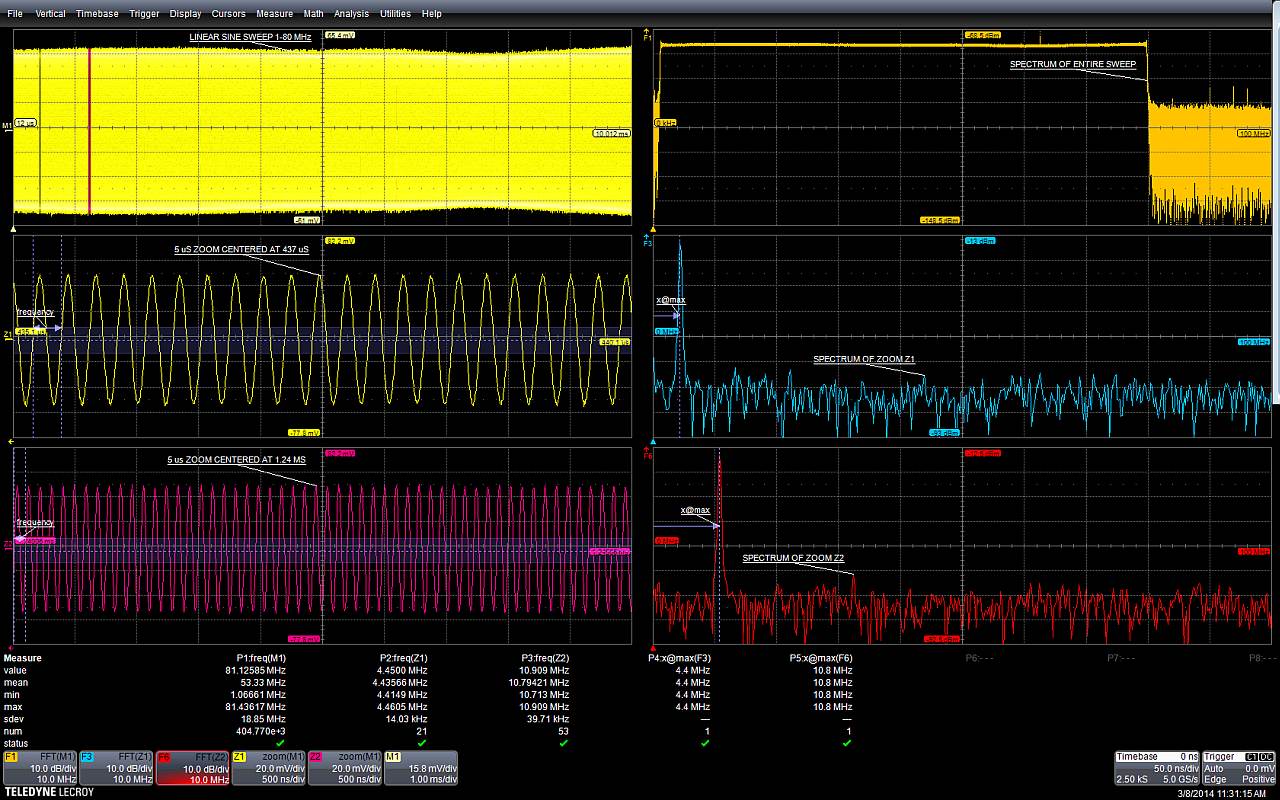Screen dimensions: 1280x800
Task: Open the P4:x@max(F3) measurement column header
Action: [680, 658]
